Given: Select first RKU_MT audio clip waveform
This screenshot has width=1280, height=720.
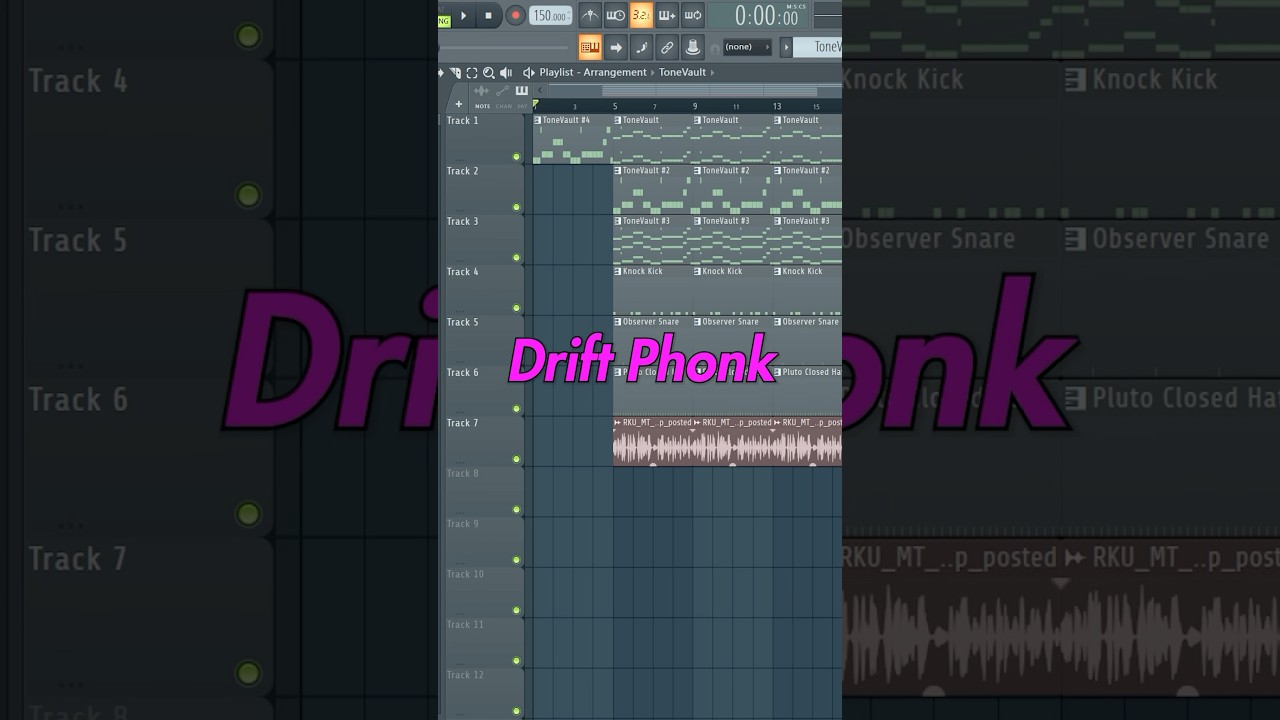Looking at the screenshot, I should 652,447.
